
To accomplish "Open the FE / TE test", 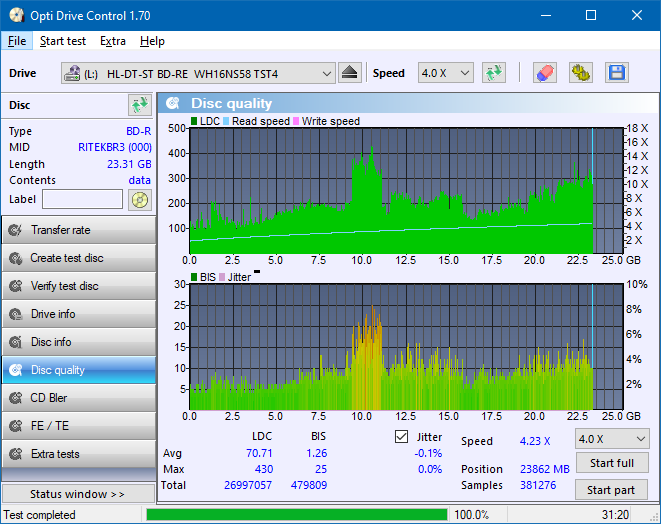I will pos(79,426).
